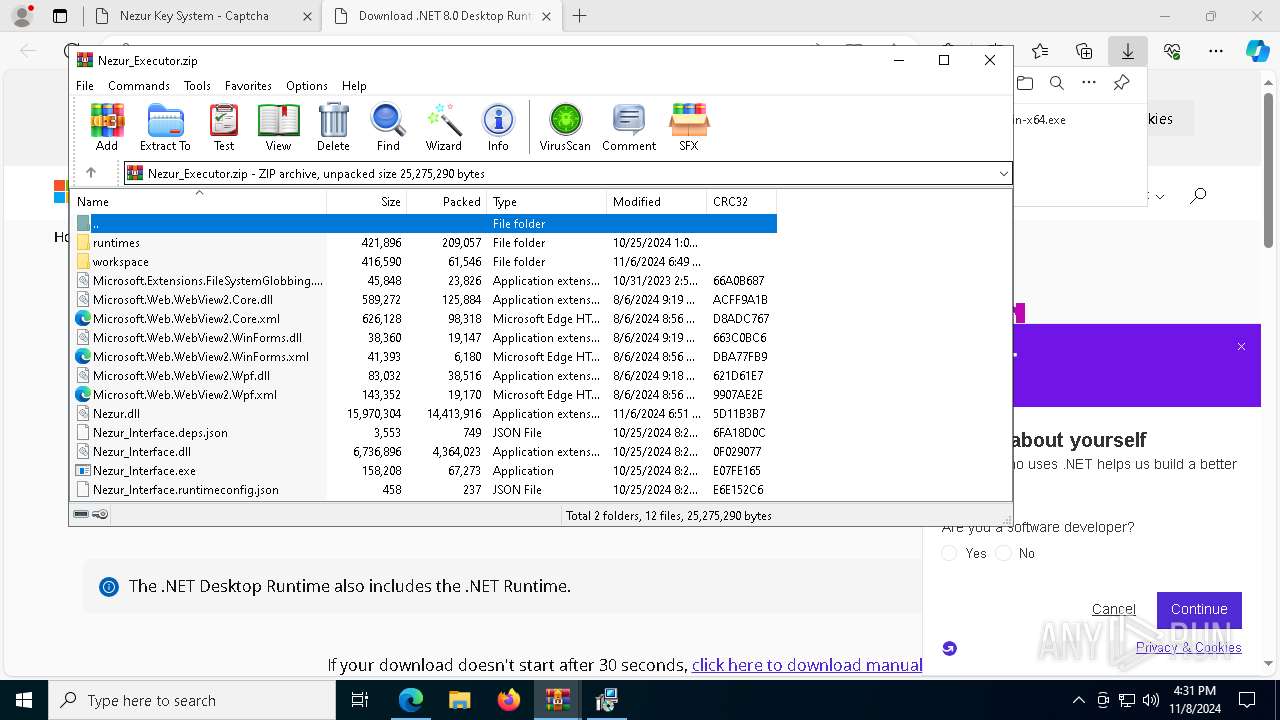Image resolution: width=1280 pixels, height=720 pixels.
Task: Click the Add toolbar icon in WinRAR
Action: pos(107,127)
